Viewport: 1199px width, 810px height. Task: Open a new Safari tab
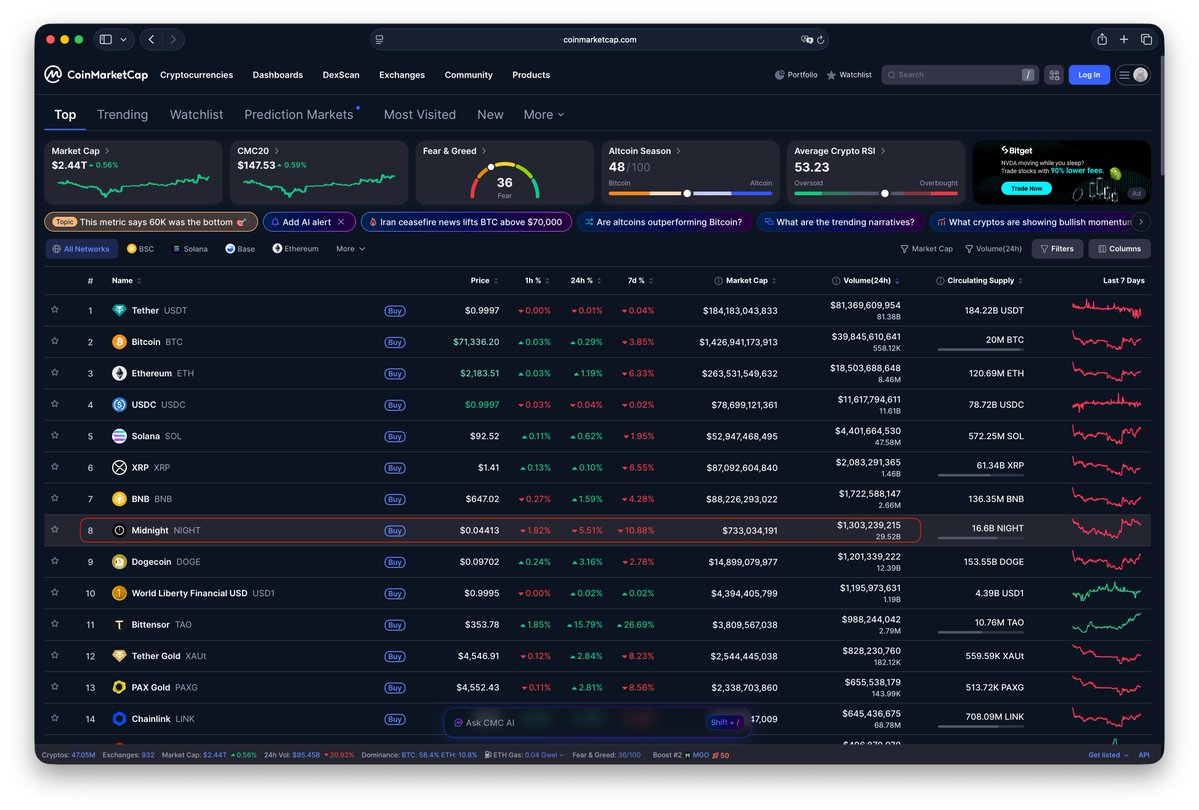(x=1124, y=39)
